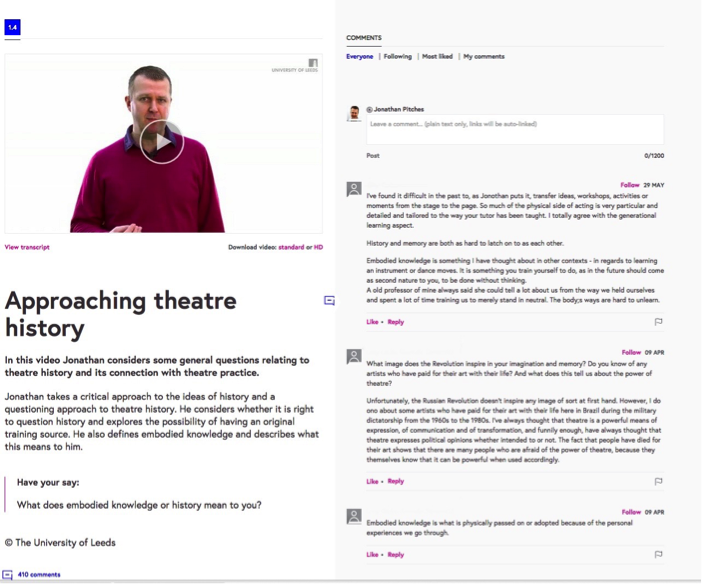Flag the embodied knowledge comment at the bottom
The image size is (702, 584).
[658, 554]
